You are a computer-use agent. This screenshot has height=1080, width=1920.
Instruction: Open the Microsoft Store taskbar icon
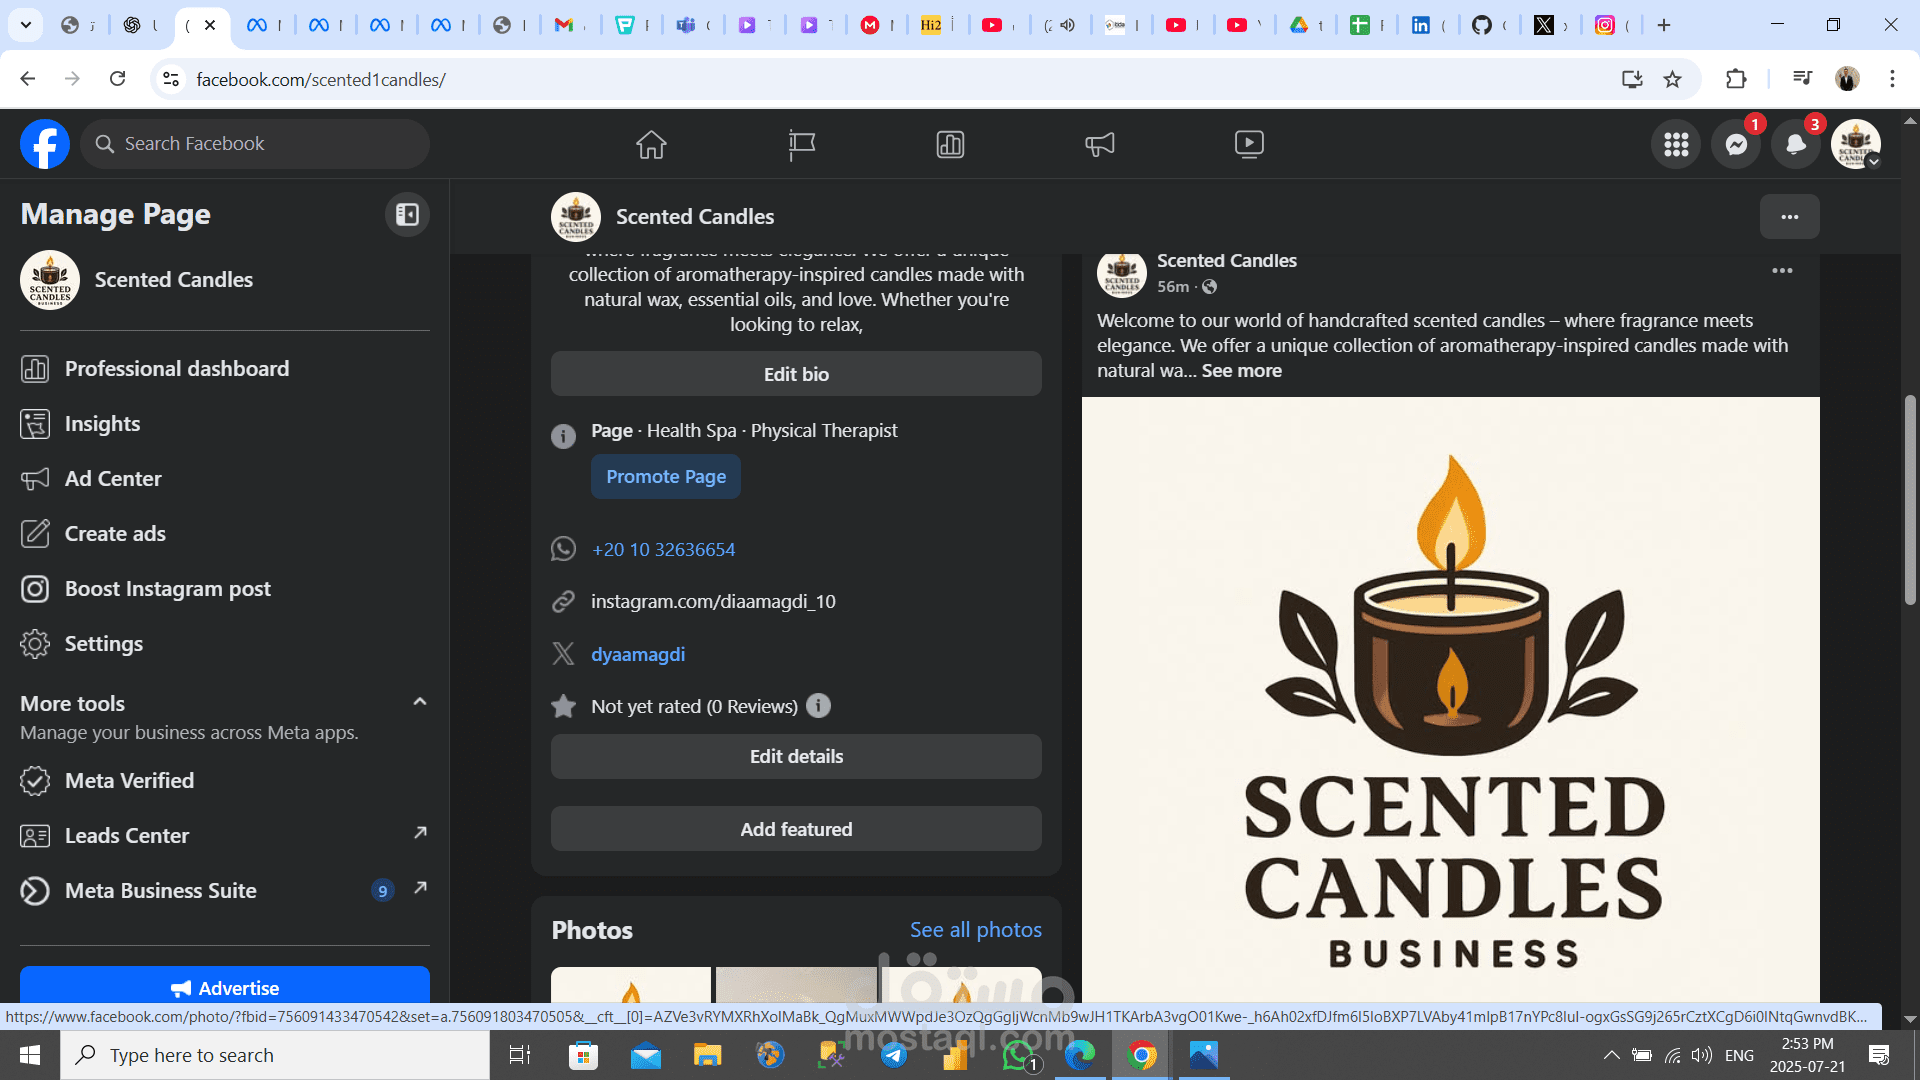pyautogui.click(x=583, y=1055)
